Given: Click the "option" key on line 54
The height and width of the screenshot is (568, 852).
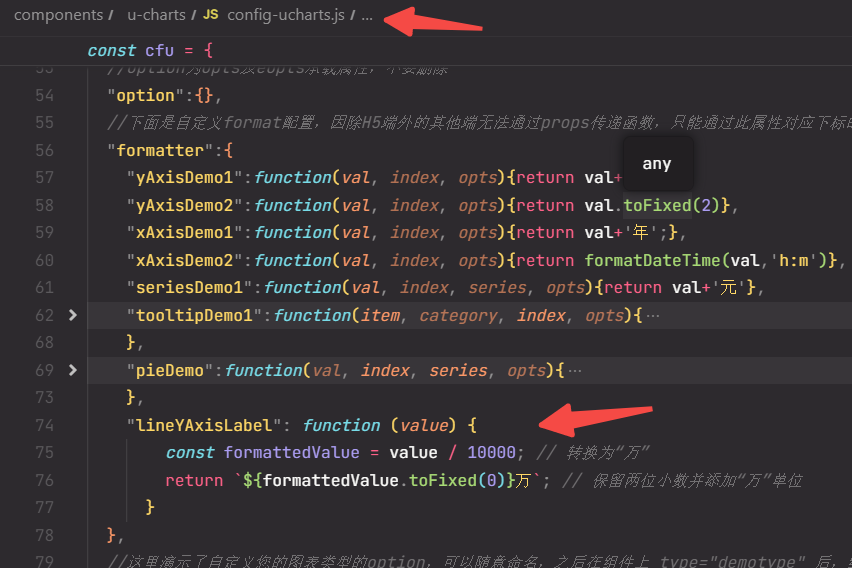Looking at the screenshot, I should tap(146, 96).
